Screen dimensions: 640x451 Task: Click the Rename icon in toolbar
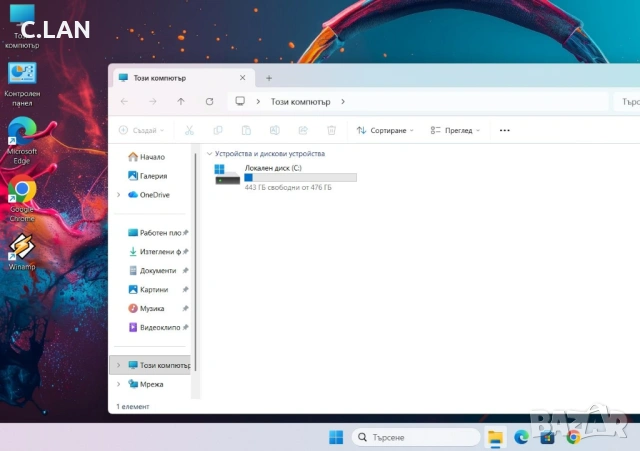coord(275,130)
